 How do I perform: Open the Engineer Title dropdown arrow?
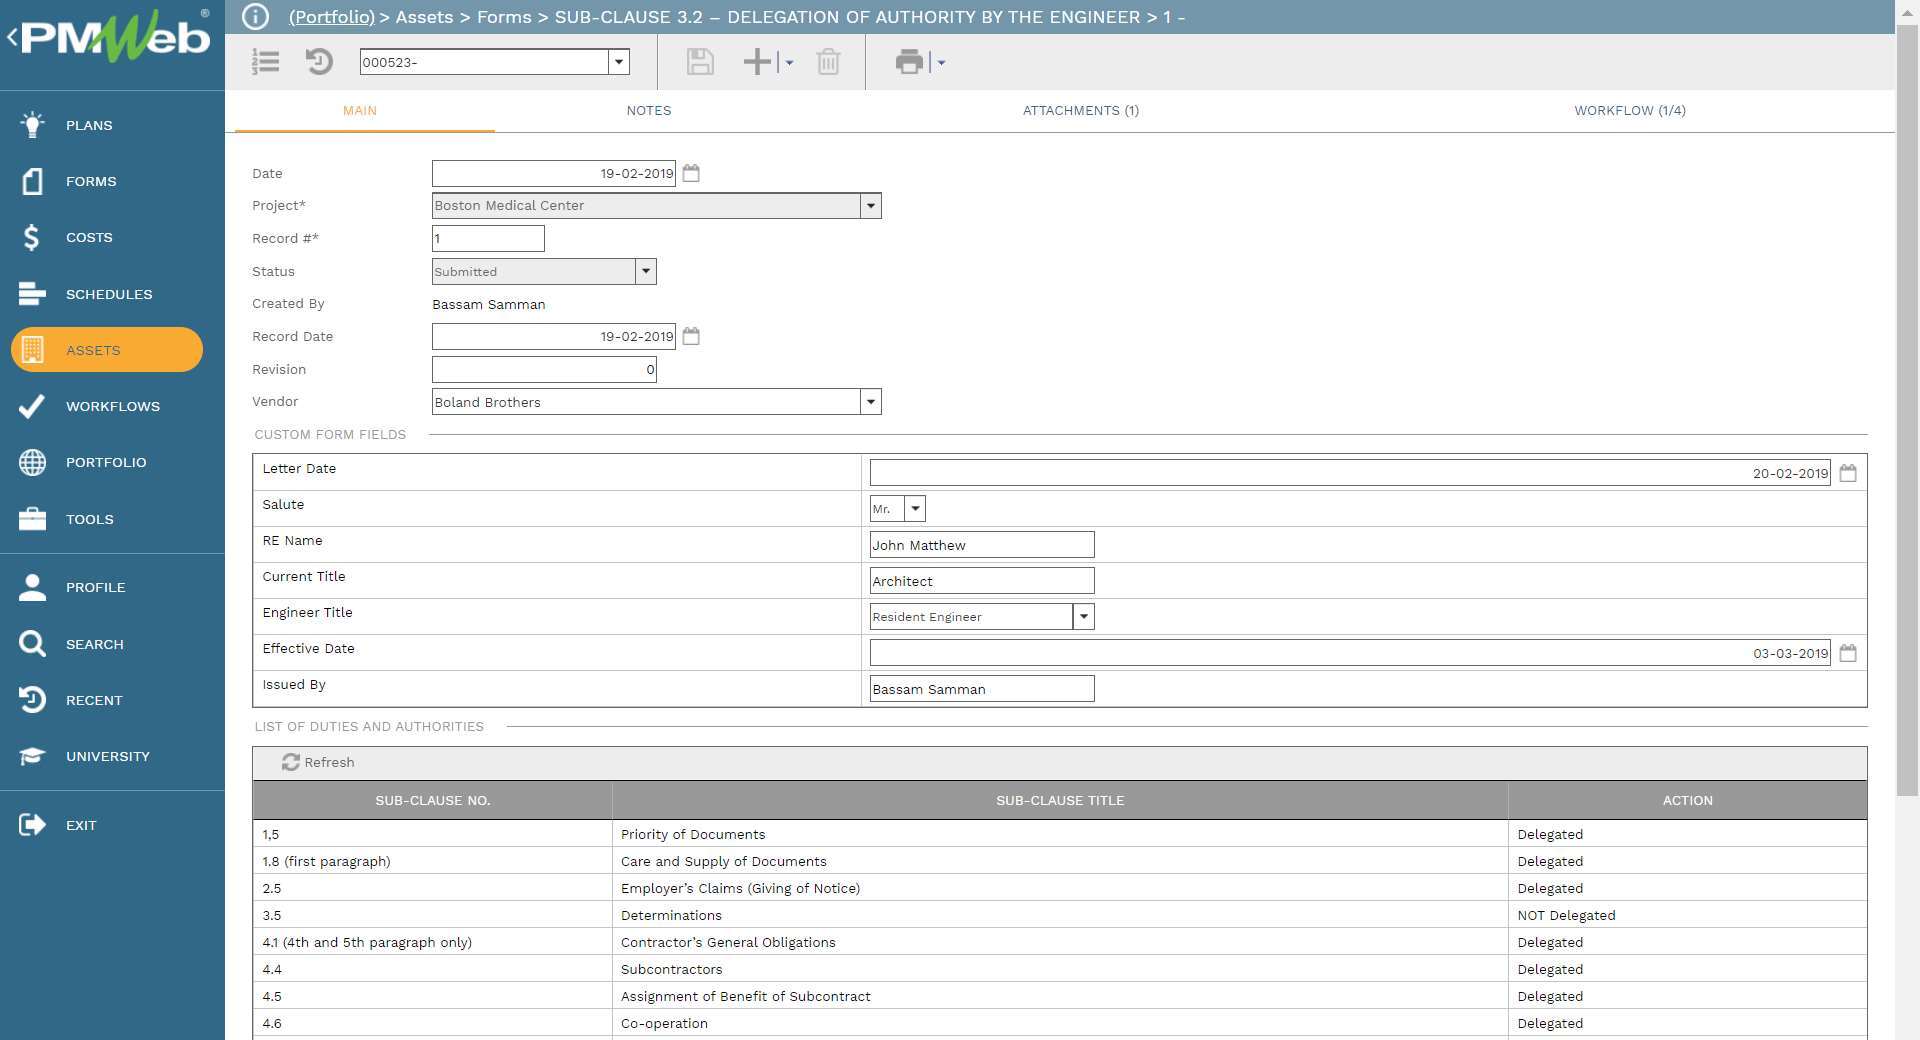click(x=1084, y=617)
